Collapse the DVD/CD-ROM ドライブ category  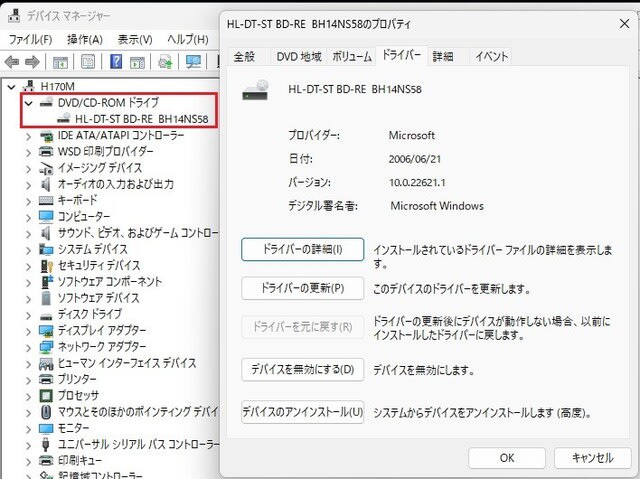(28, 103)
